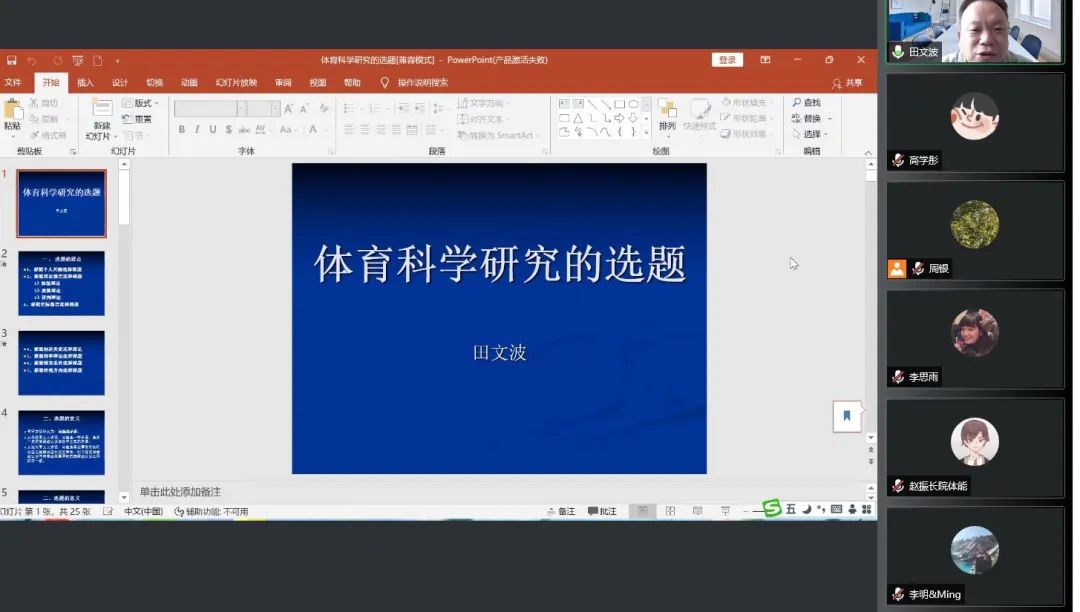Open the Select dropdown in Editing group

pos(813,134)
